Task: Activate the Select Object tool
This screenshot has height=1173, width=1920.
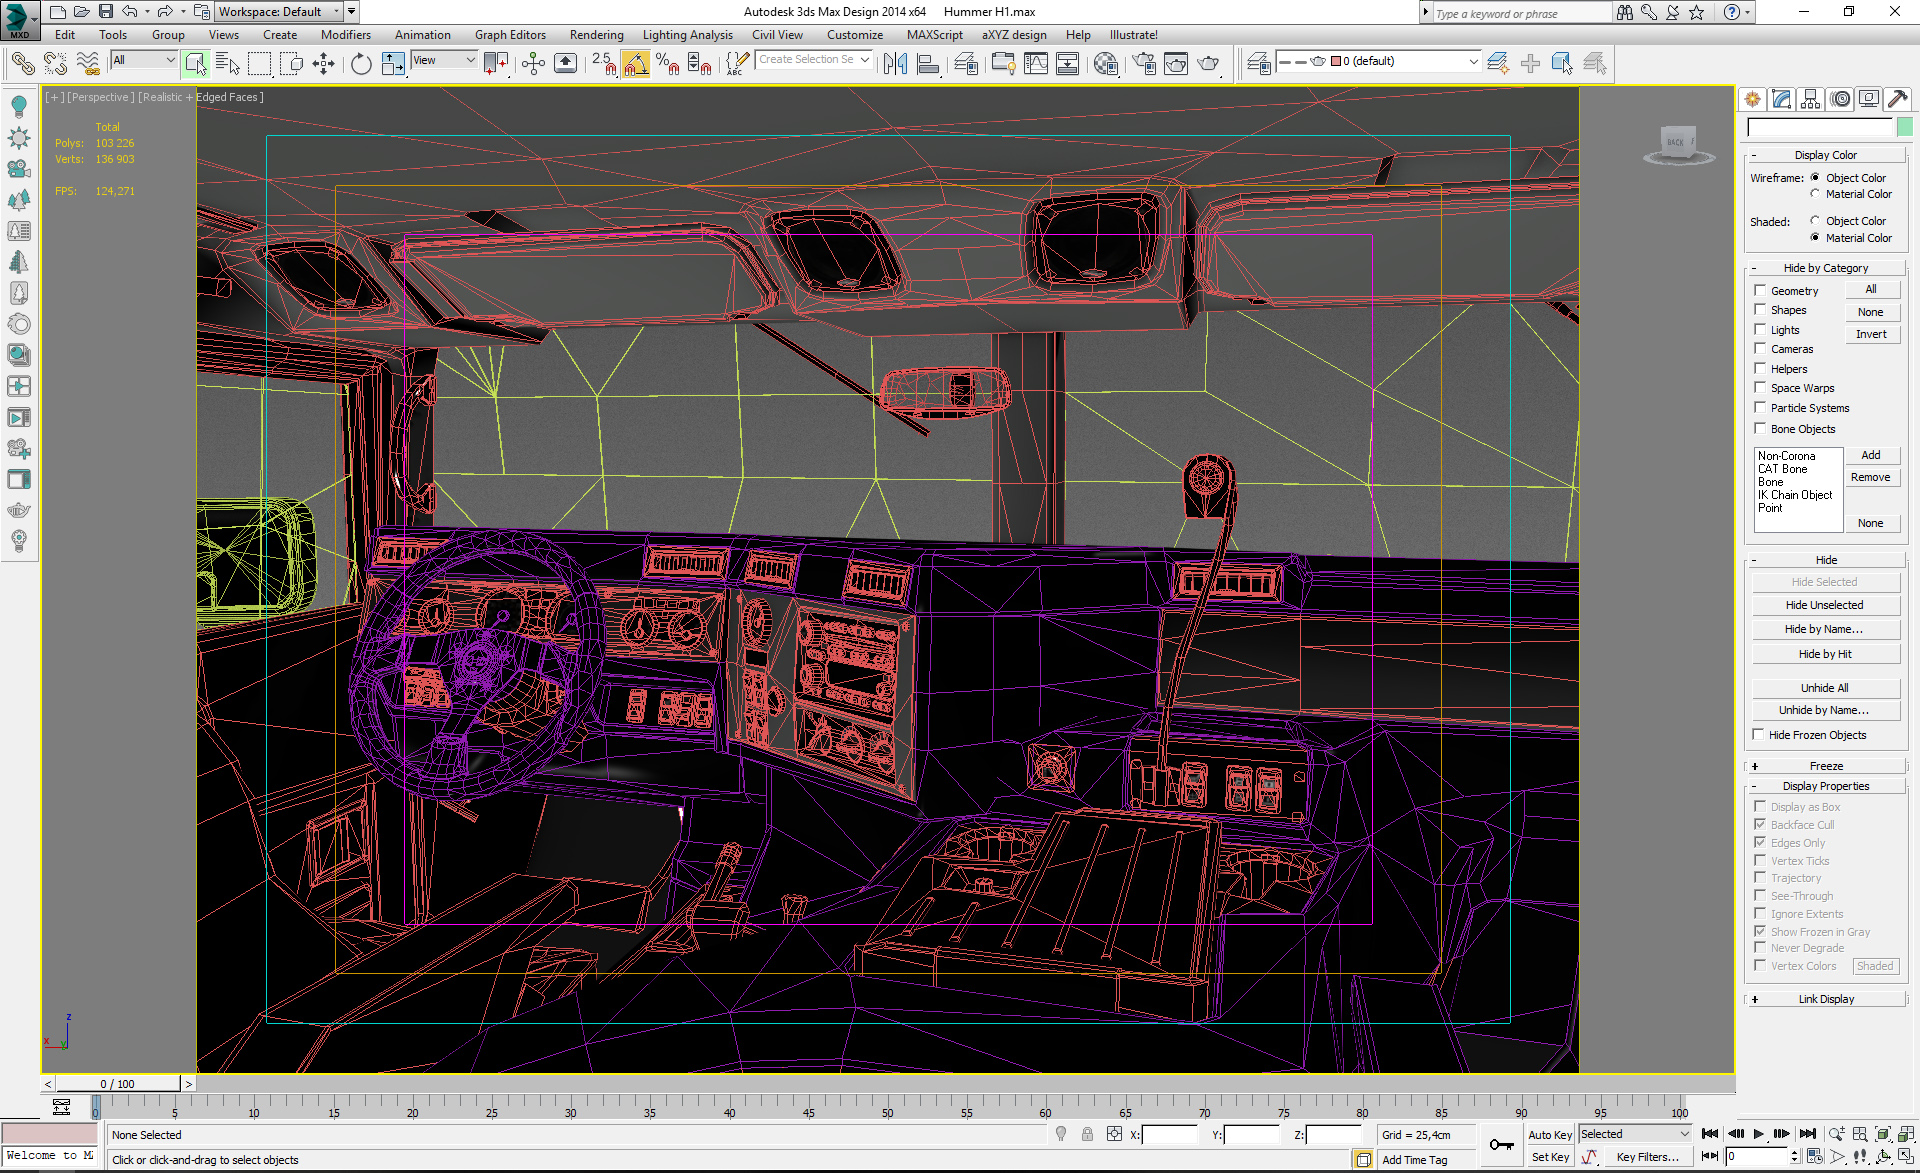Action: point(196,64)
